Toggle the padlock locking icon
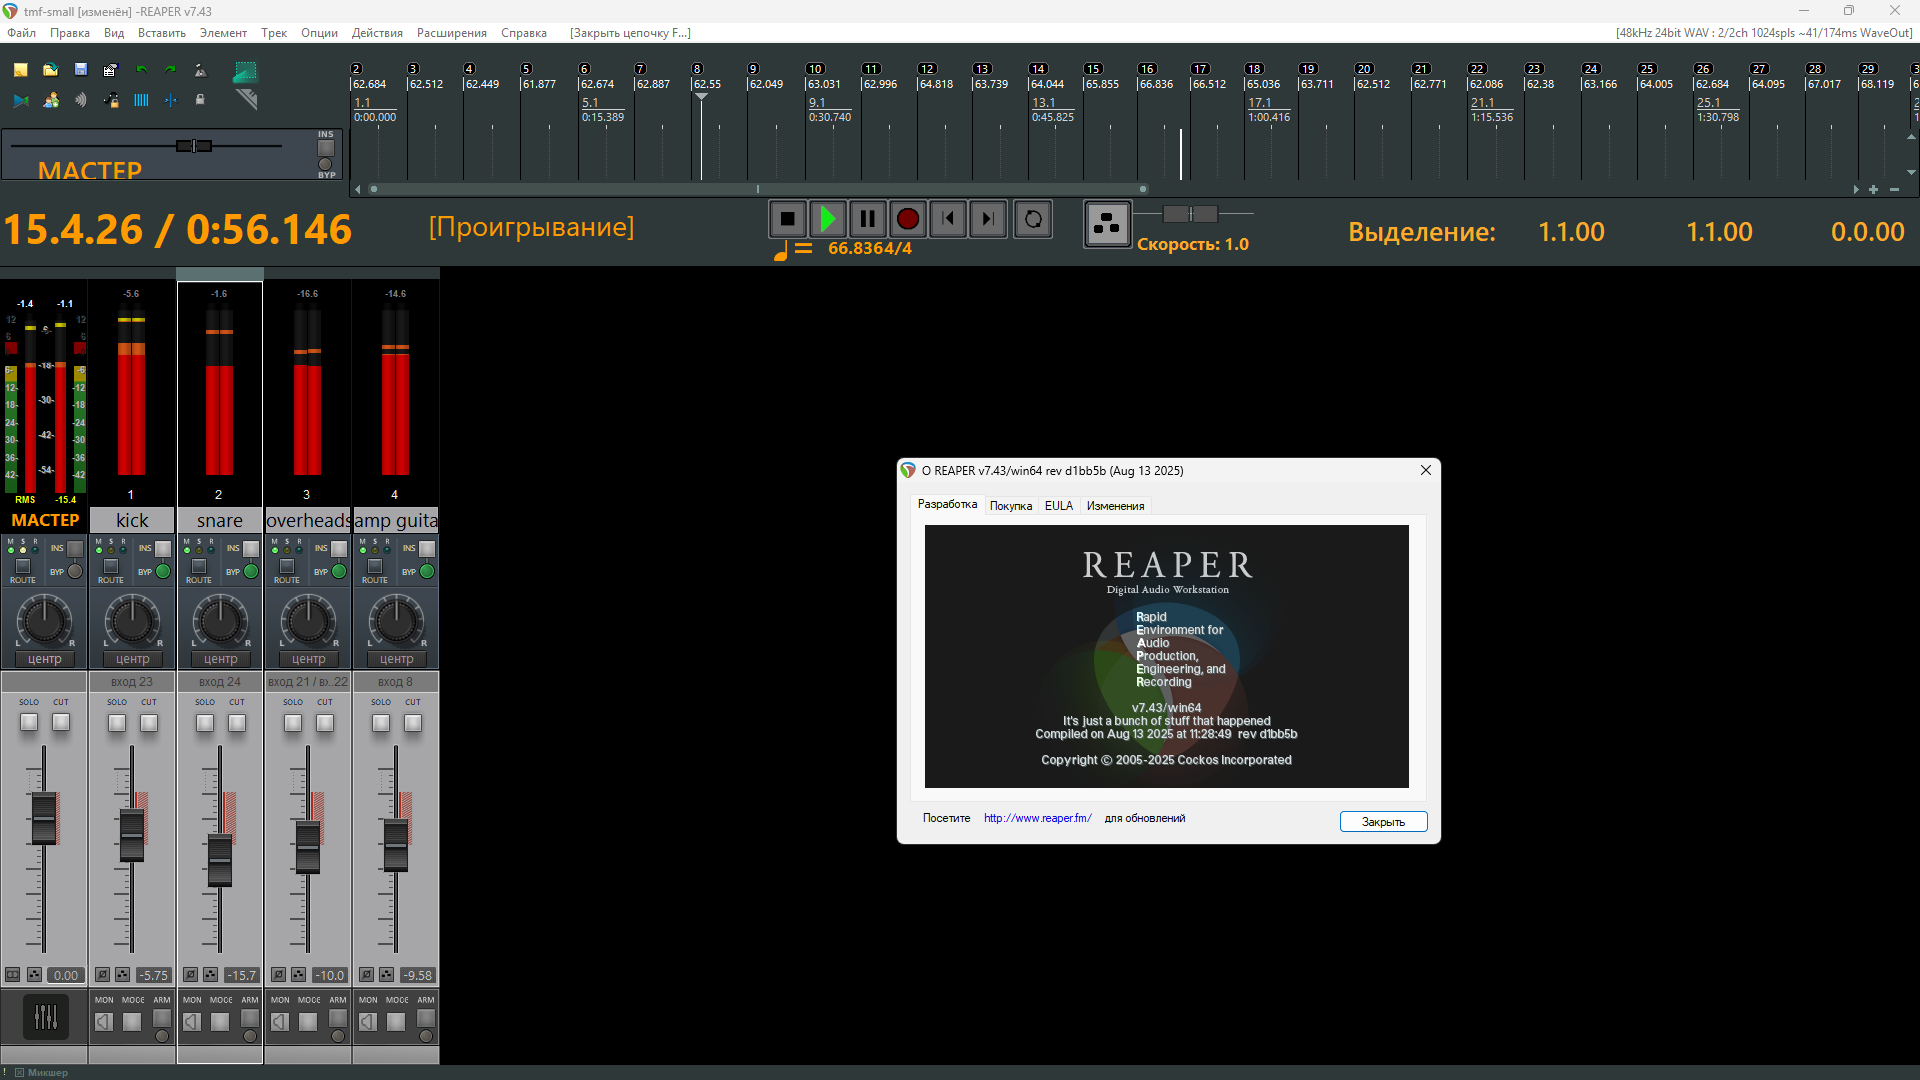This screenshot has width=1920, height=1080. tap(200, 100)
